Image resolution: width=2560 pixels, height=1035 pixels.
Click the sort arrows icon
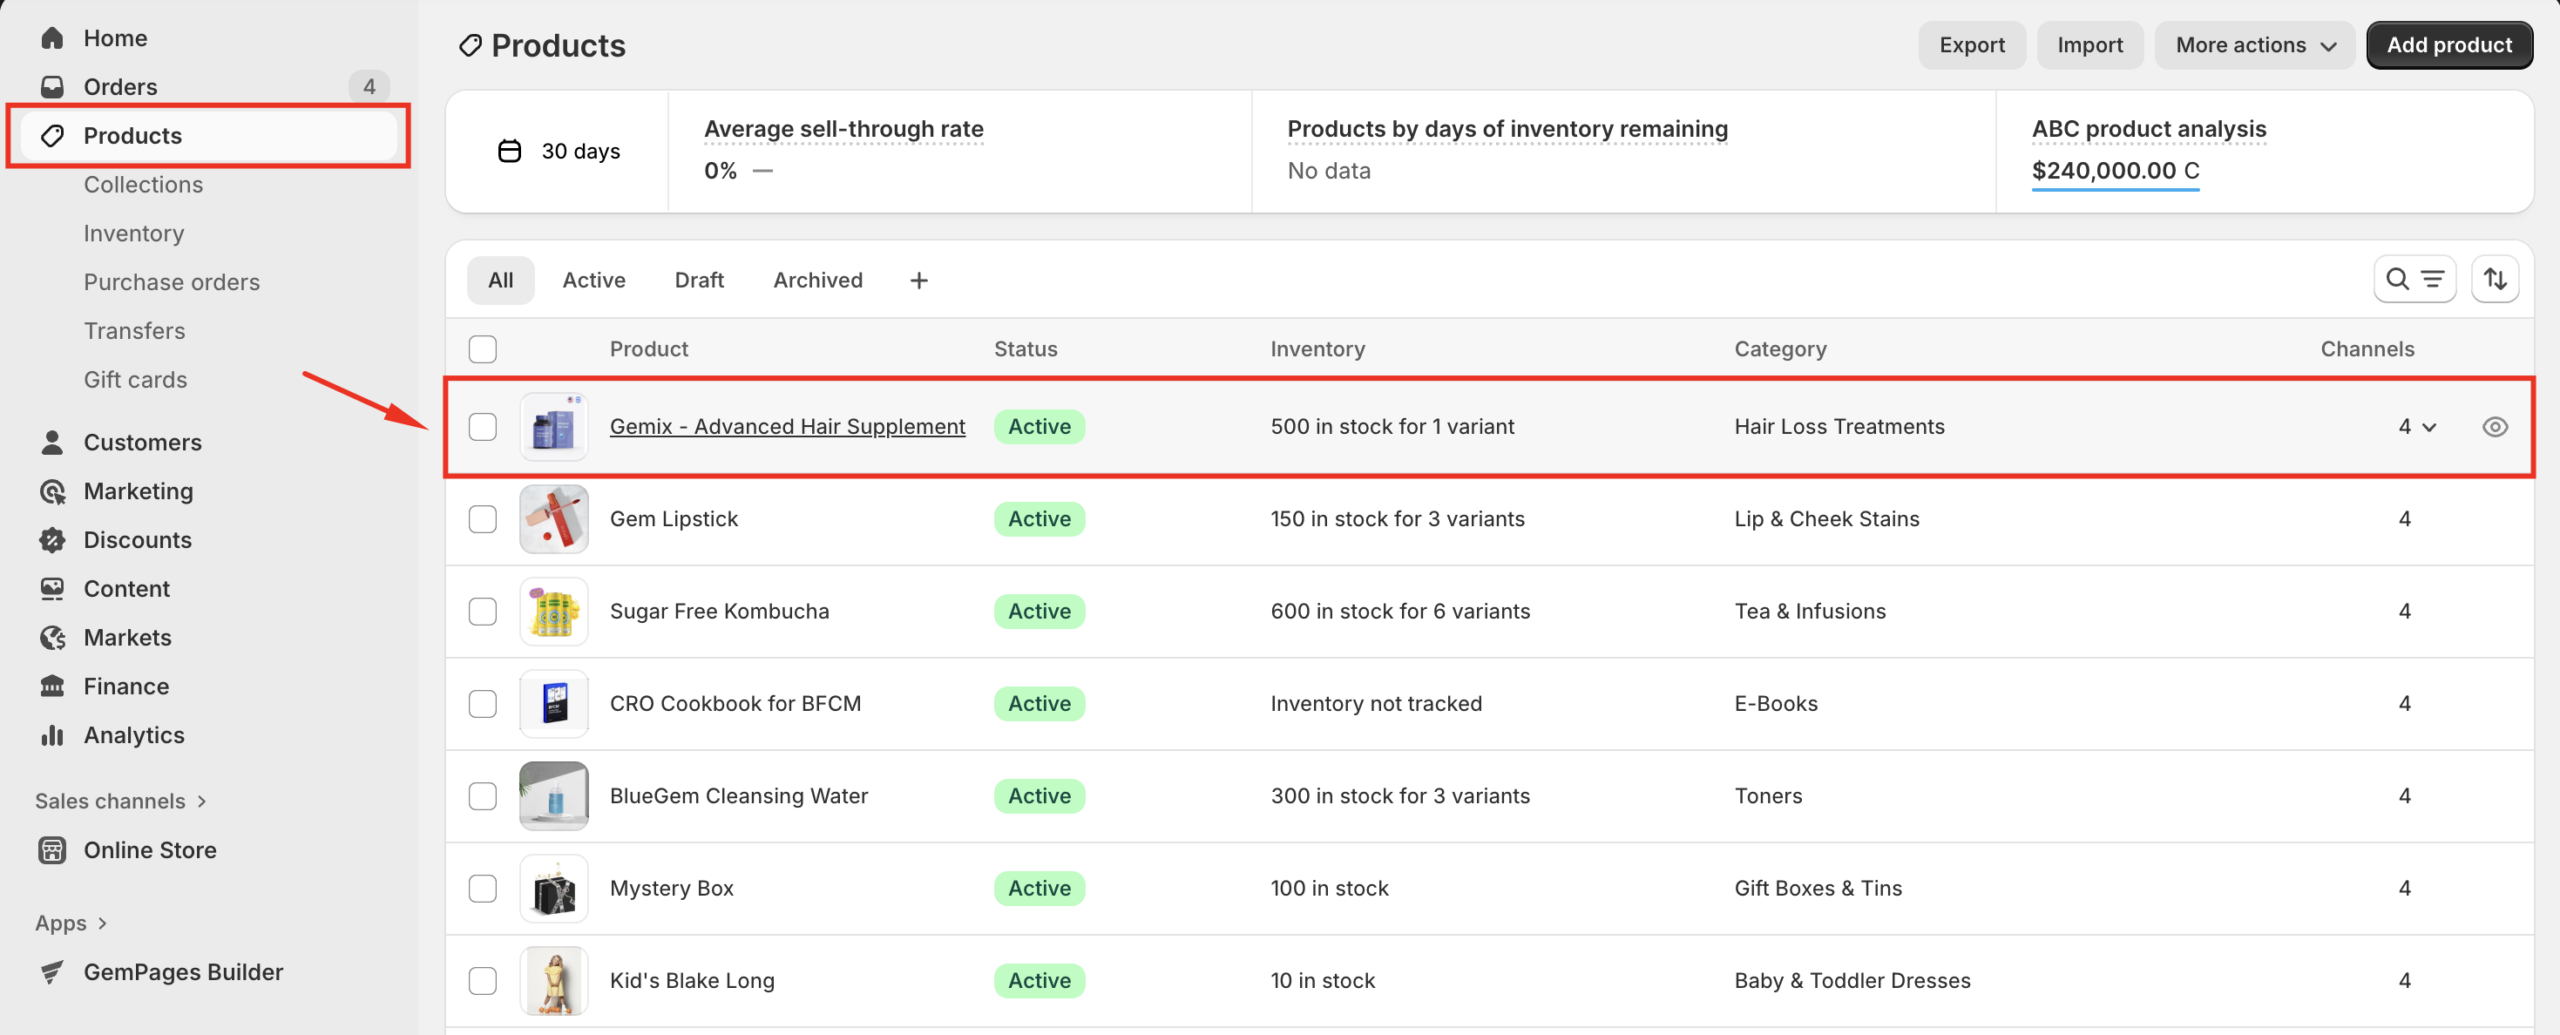2494,280
